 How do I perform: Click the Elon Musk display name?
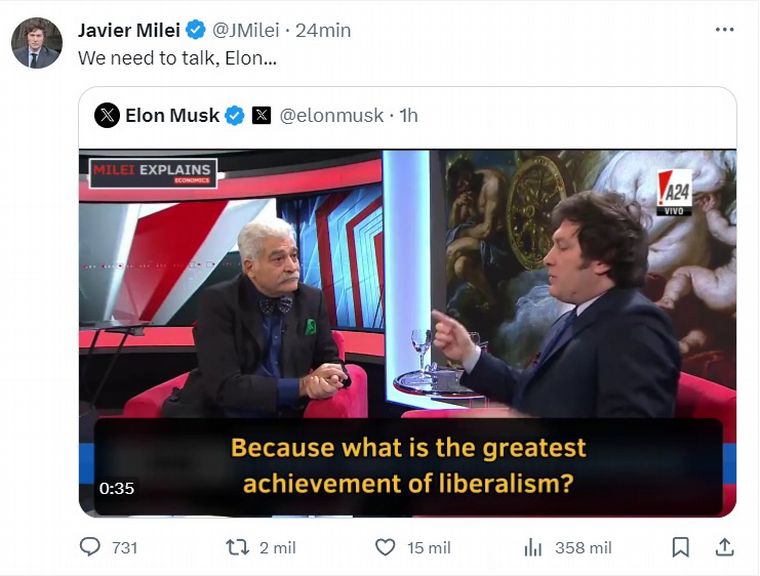173,115
